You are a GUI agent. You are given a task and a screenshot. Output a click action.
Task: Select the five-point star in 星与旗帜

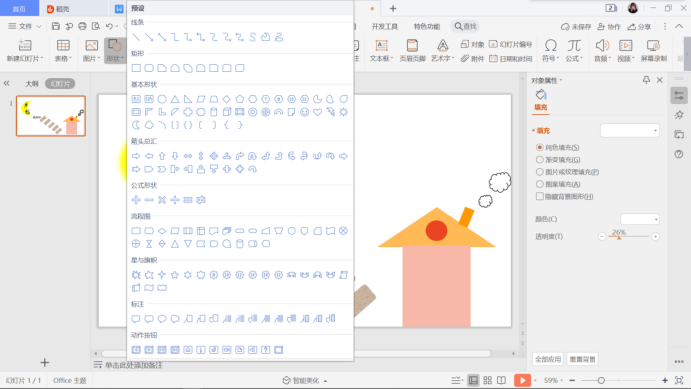click(x=175, y=275)
